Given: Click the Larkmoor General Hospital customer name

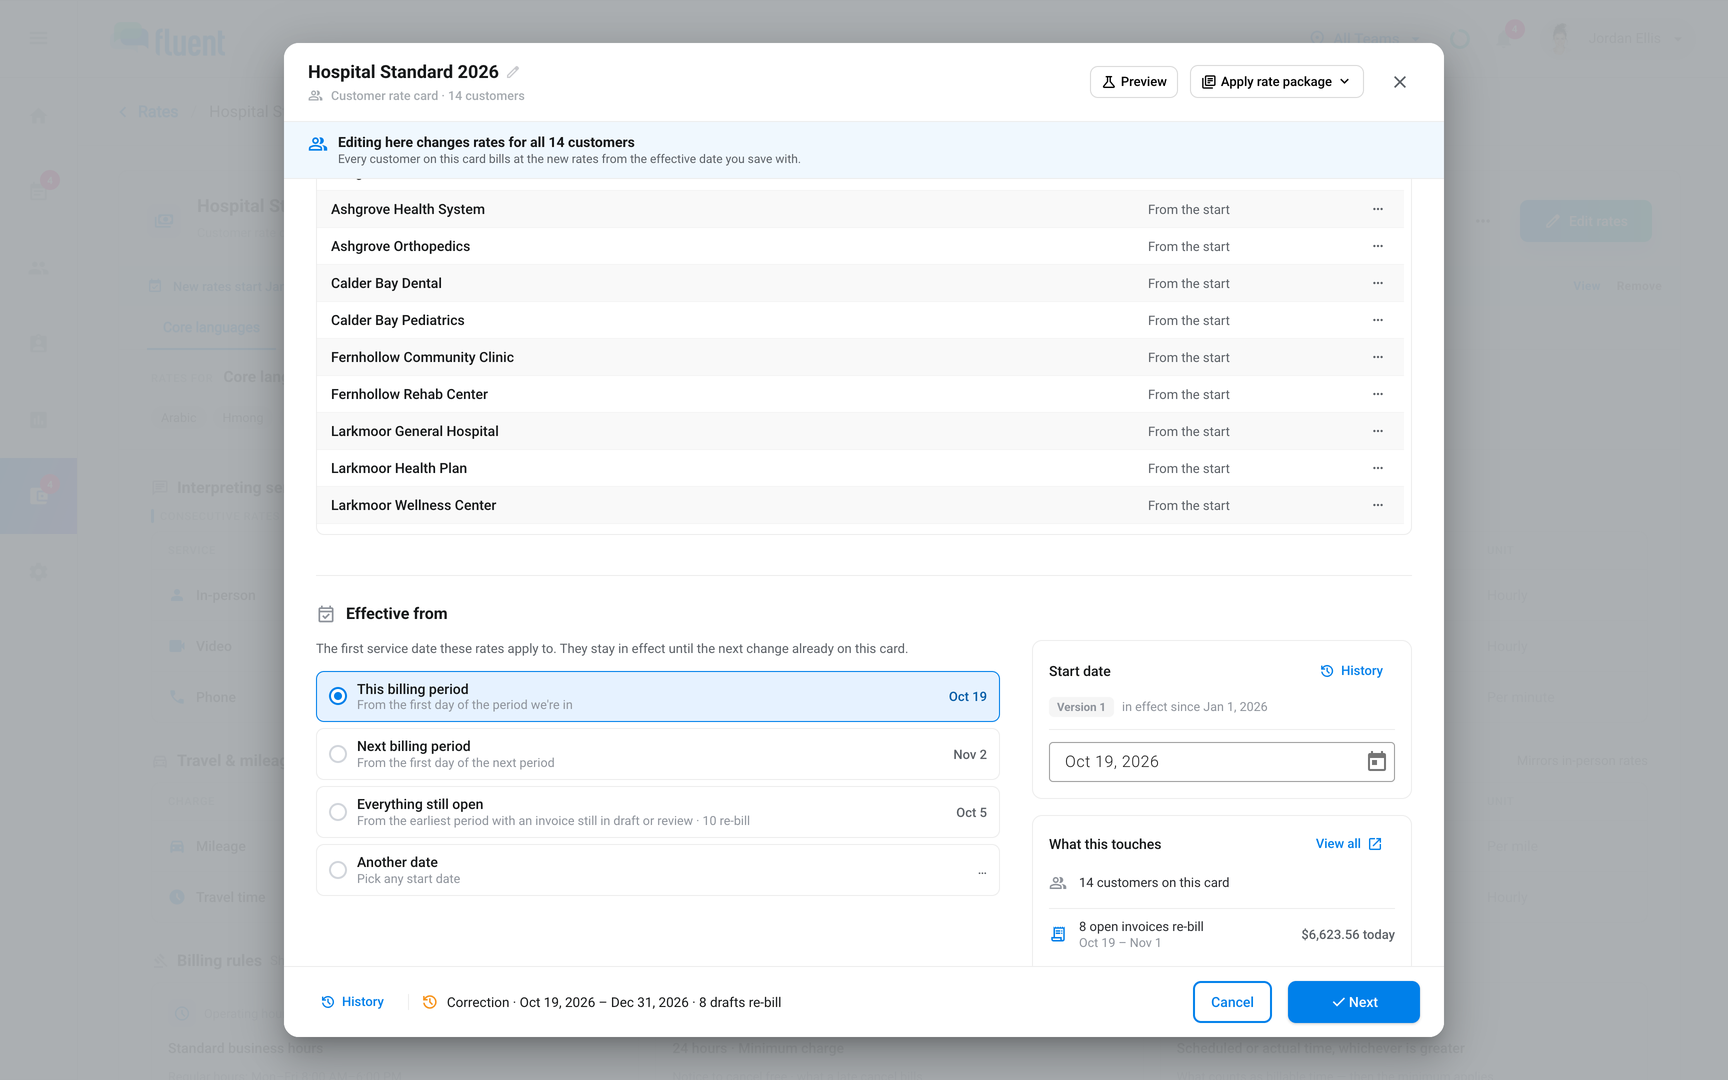Looking at the screenshot, I should point(415,431).
